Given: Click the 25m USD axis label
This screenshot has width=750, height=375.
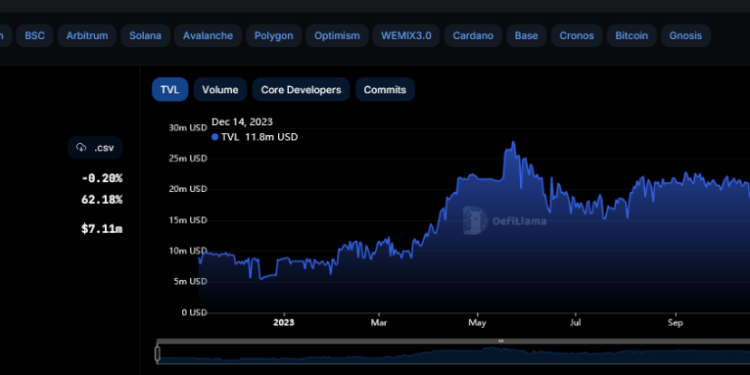Looking at the screenshot, I should coord(188,158).
